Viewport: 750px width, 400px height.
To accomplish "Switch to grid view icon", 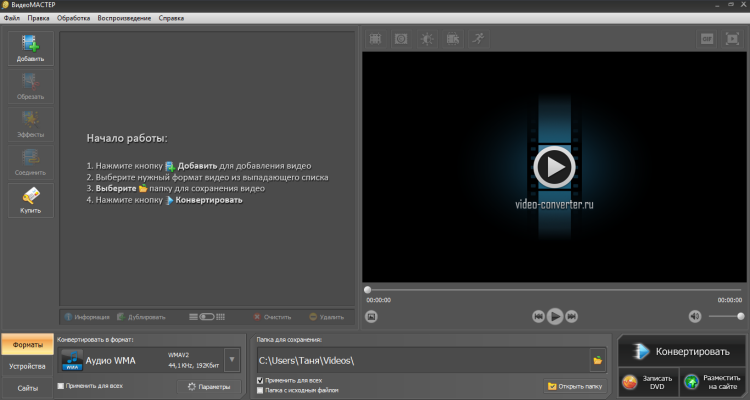I will click(x=221, y=317).
